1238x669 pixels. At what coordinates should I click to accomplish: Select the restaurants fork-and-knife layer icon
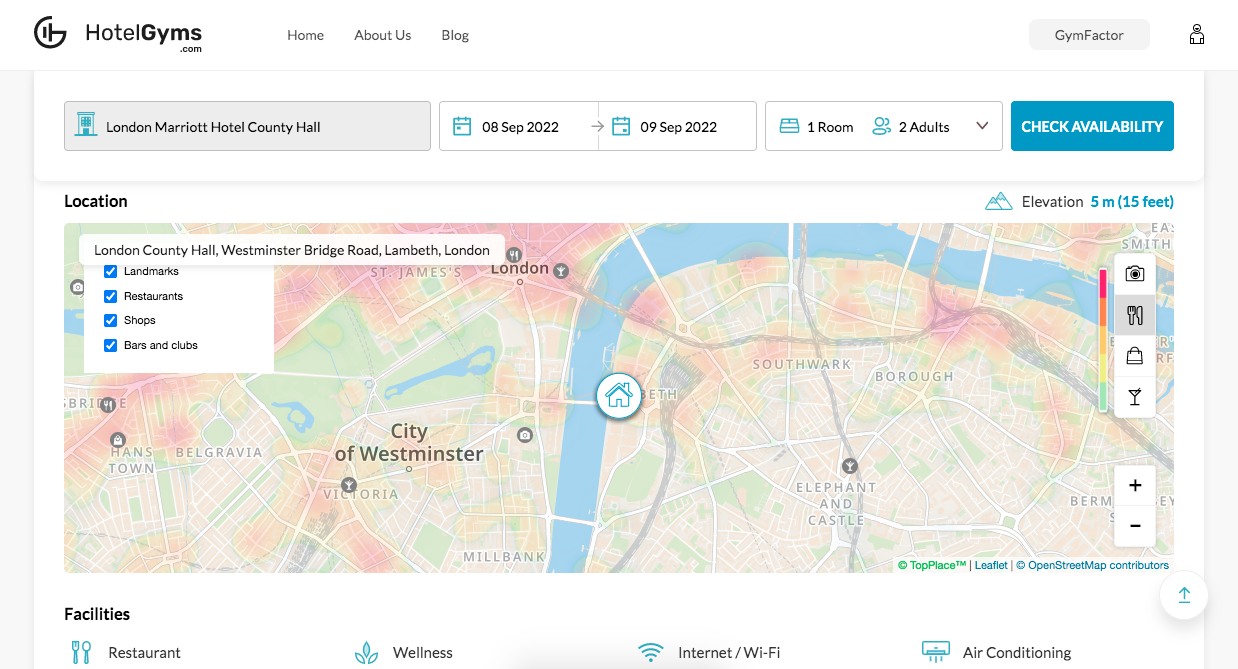[1134, 315]
